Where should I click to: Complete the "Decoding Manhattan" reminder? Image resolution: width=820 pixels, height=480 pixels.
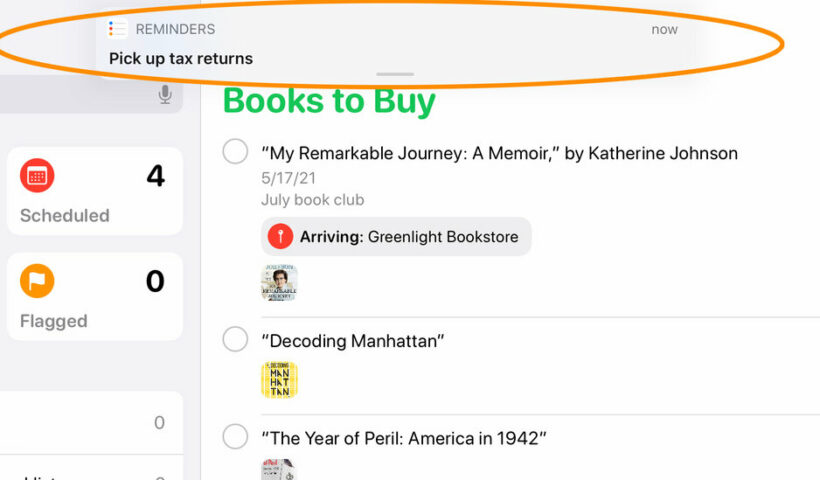(x=235, y=340)
